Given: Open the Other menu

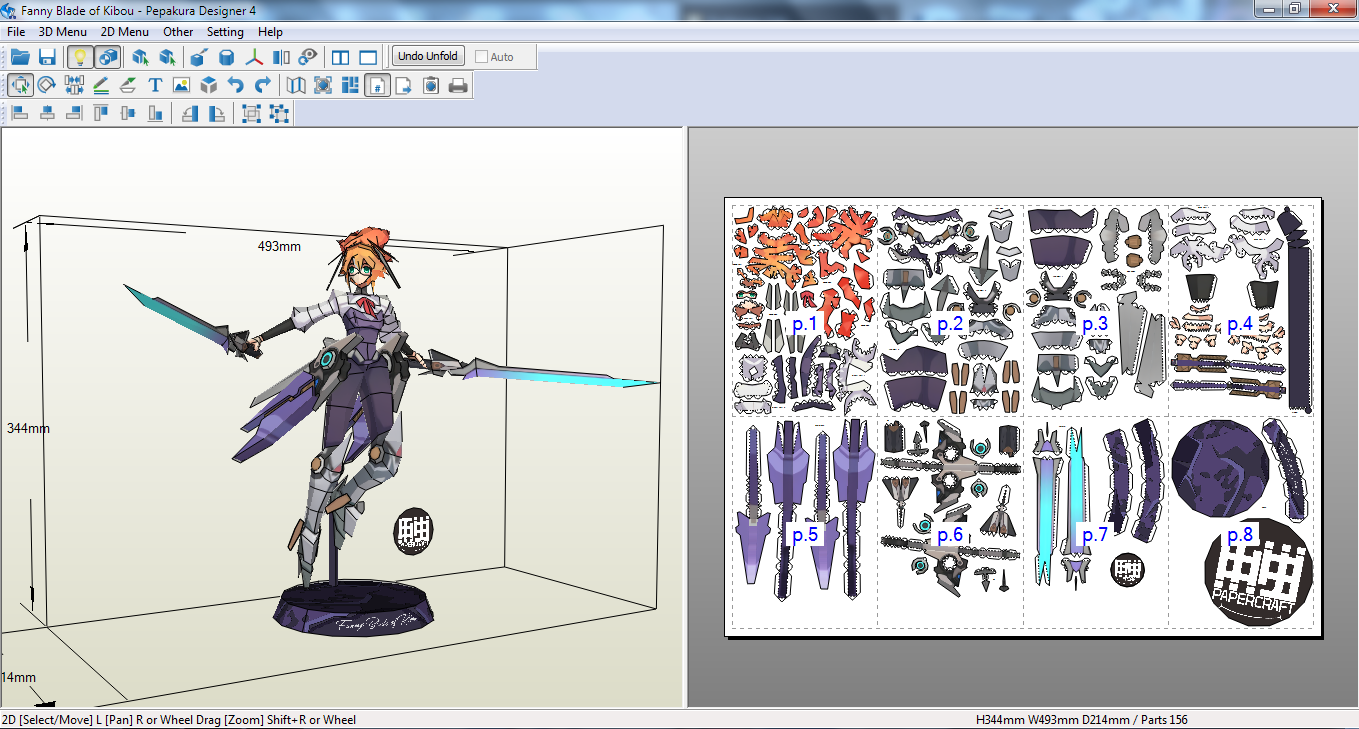Looking at the screenshot, I should tap(178, 32).
